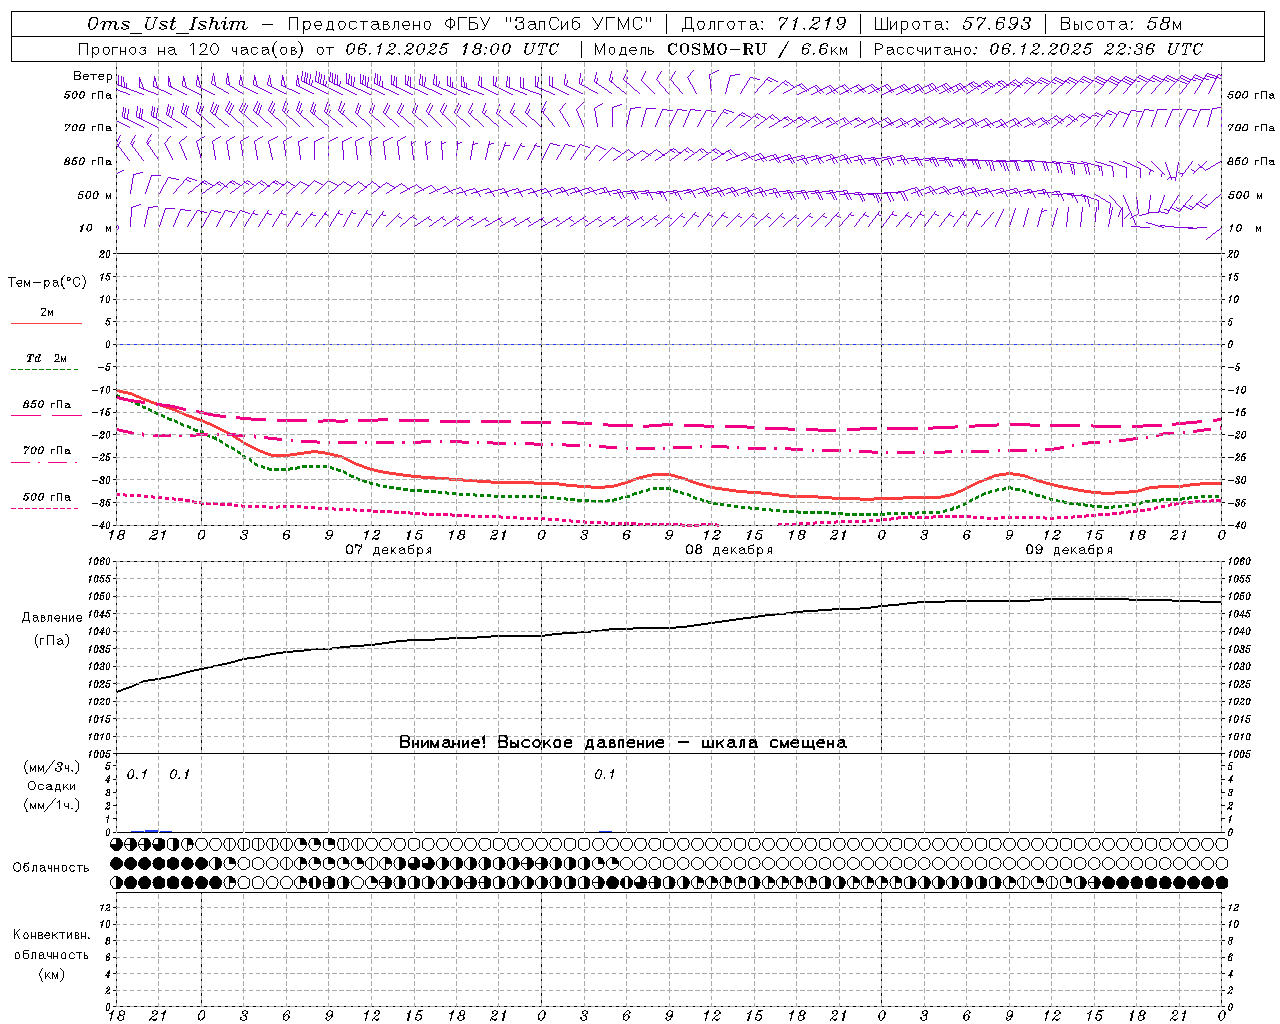
Task: Click the warning Внимание! Высокое давление – шкала смещена
Action: (622, 742)
